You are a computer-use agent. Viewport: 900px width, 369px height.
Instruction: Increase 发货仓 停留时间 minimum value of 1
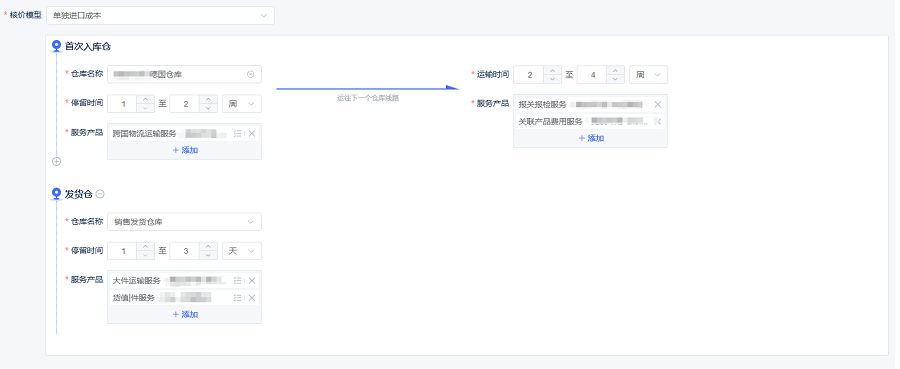pos(145,246)
